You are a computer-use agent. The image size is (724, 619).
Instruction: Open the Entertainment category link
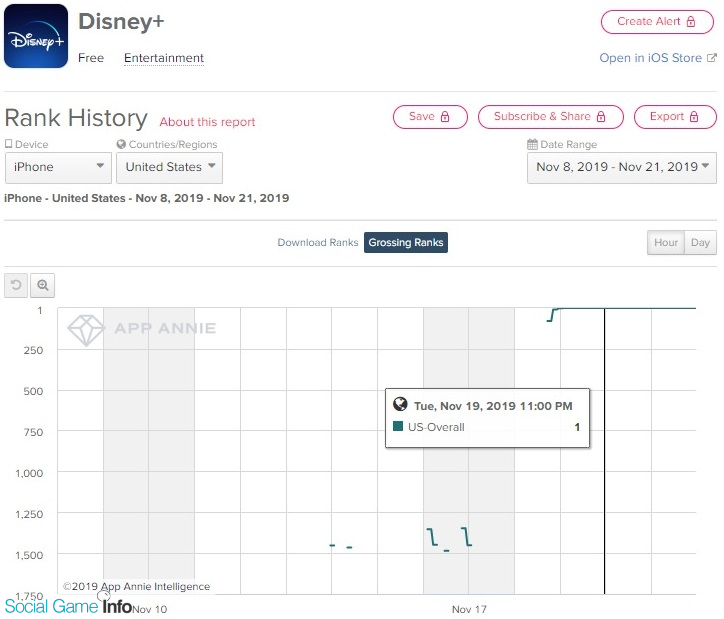[x=164, y=58]
